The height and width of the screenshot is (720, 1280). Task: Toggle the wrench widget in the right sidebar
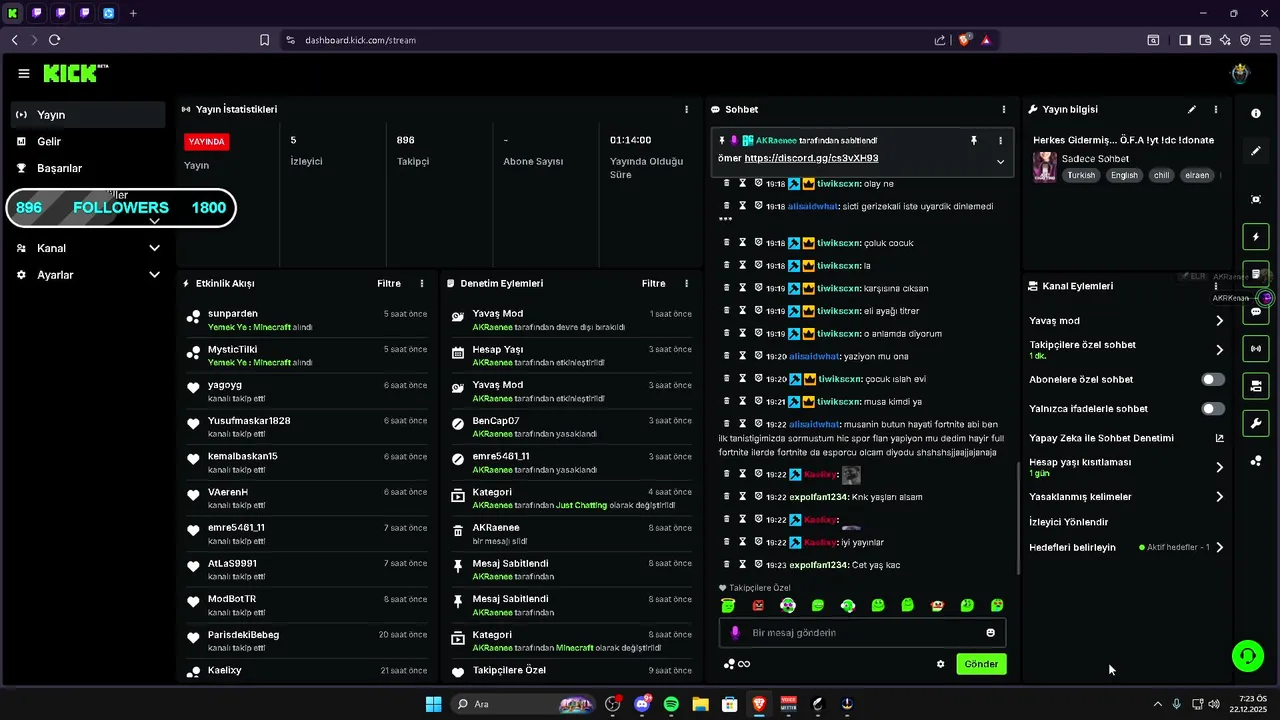[x=1256, y=423]
